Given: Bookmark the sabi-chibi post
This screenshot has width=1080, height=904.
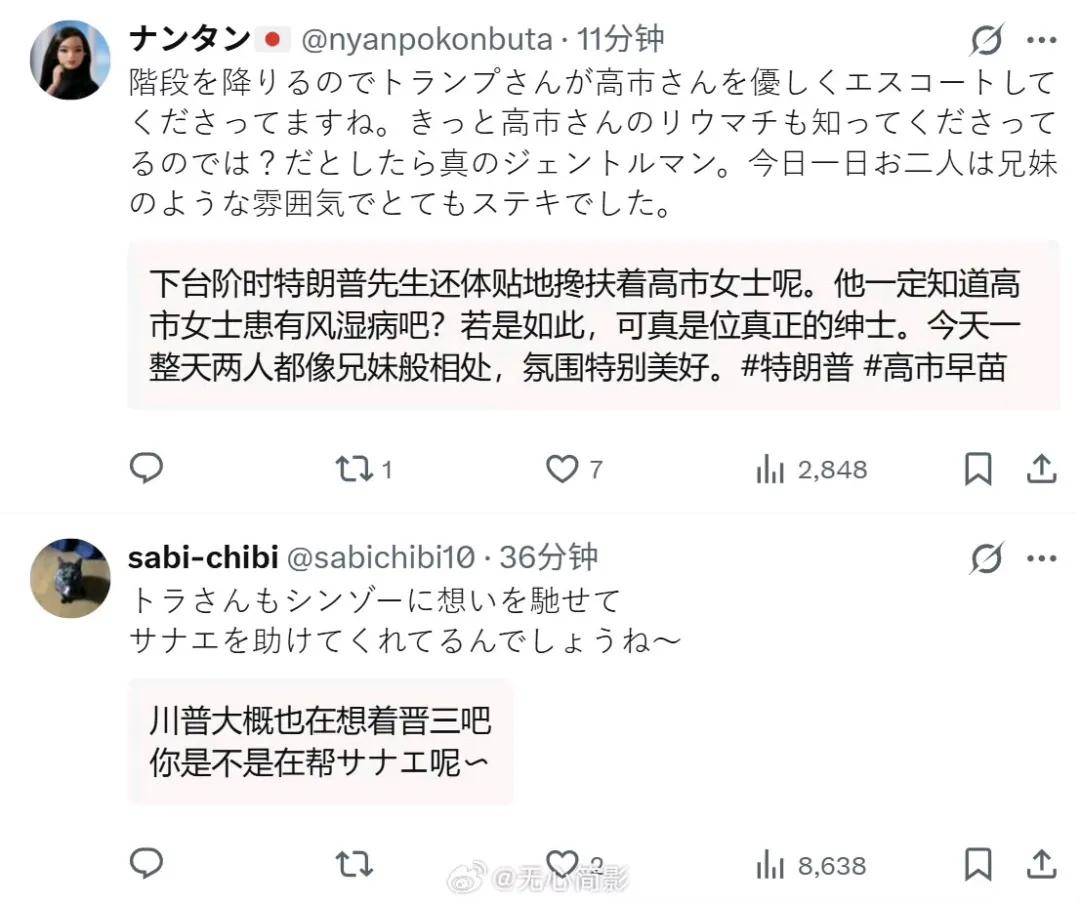Looking at the screenshot, I should 977,863.
